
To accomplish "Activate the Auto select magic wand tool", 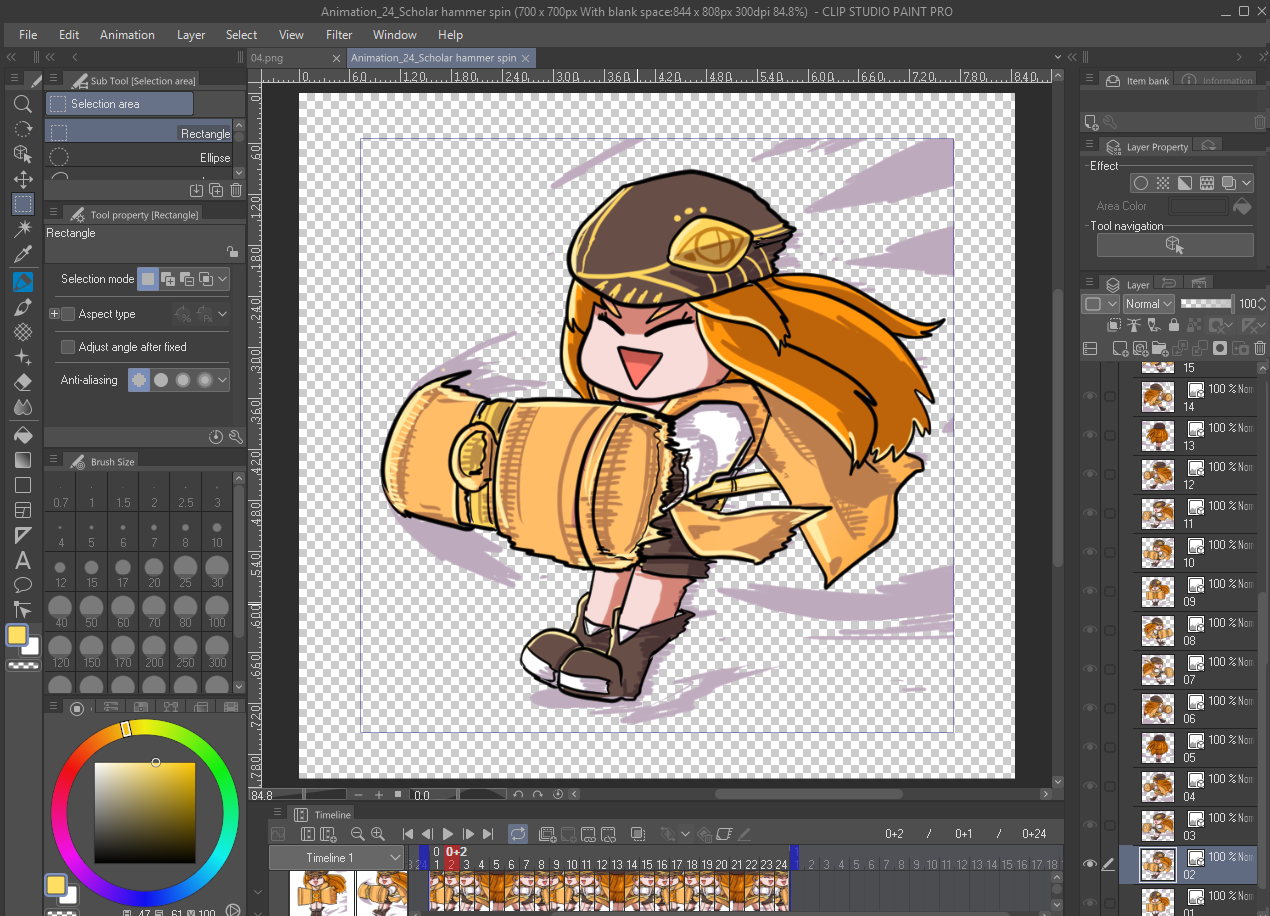I will [23, 229].
